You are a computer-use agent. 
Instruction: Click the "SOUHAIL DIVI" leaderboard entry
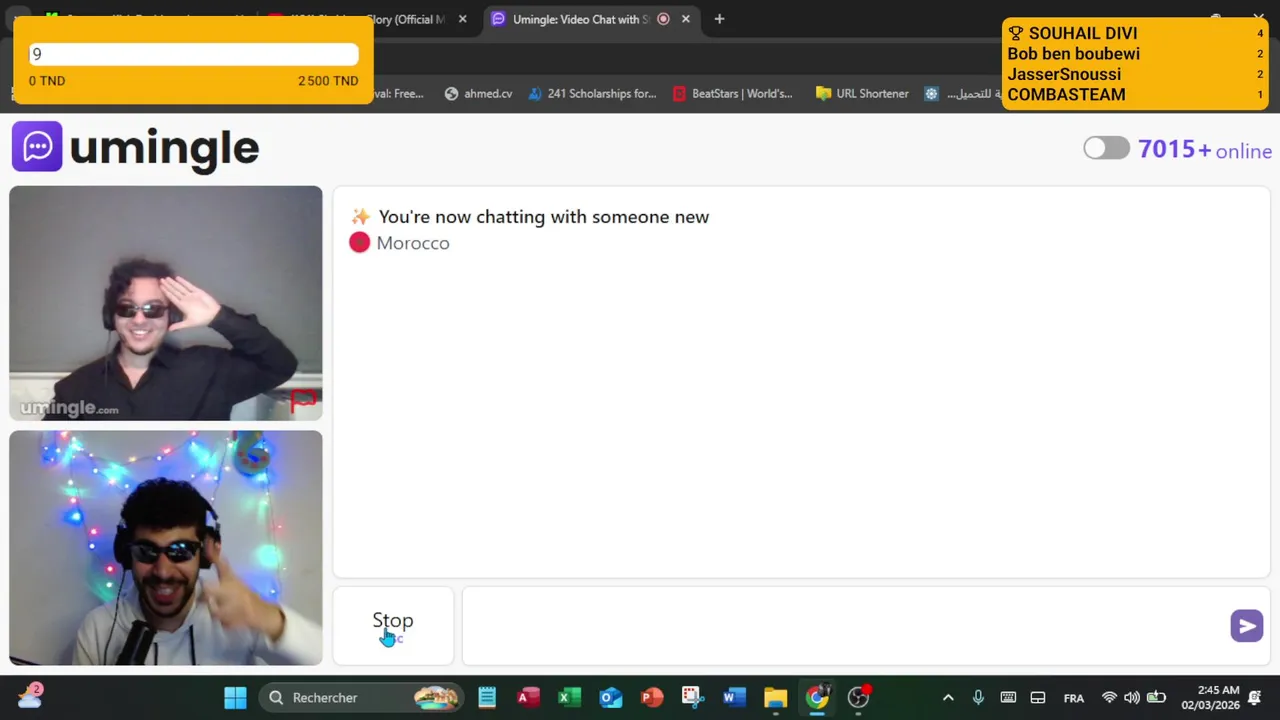(x=1135, y=34)
